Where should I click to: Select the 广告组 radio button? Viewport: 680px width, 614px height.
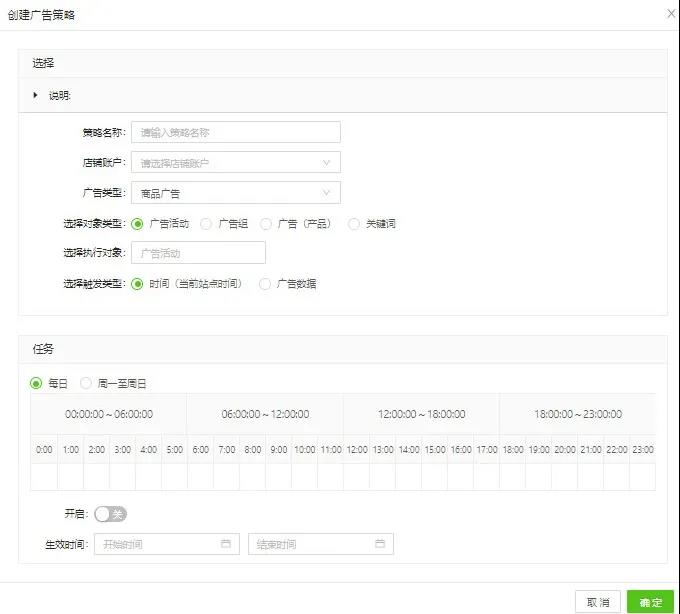[x=207, y=224]
